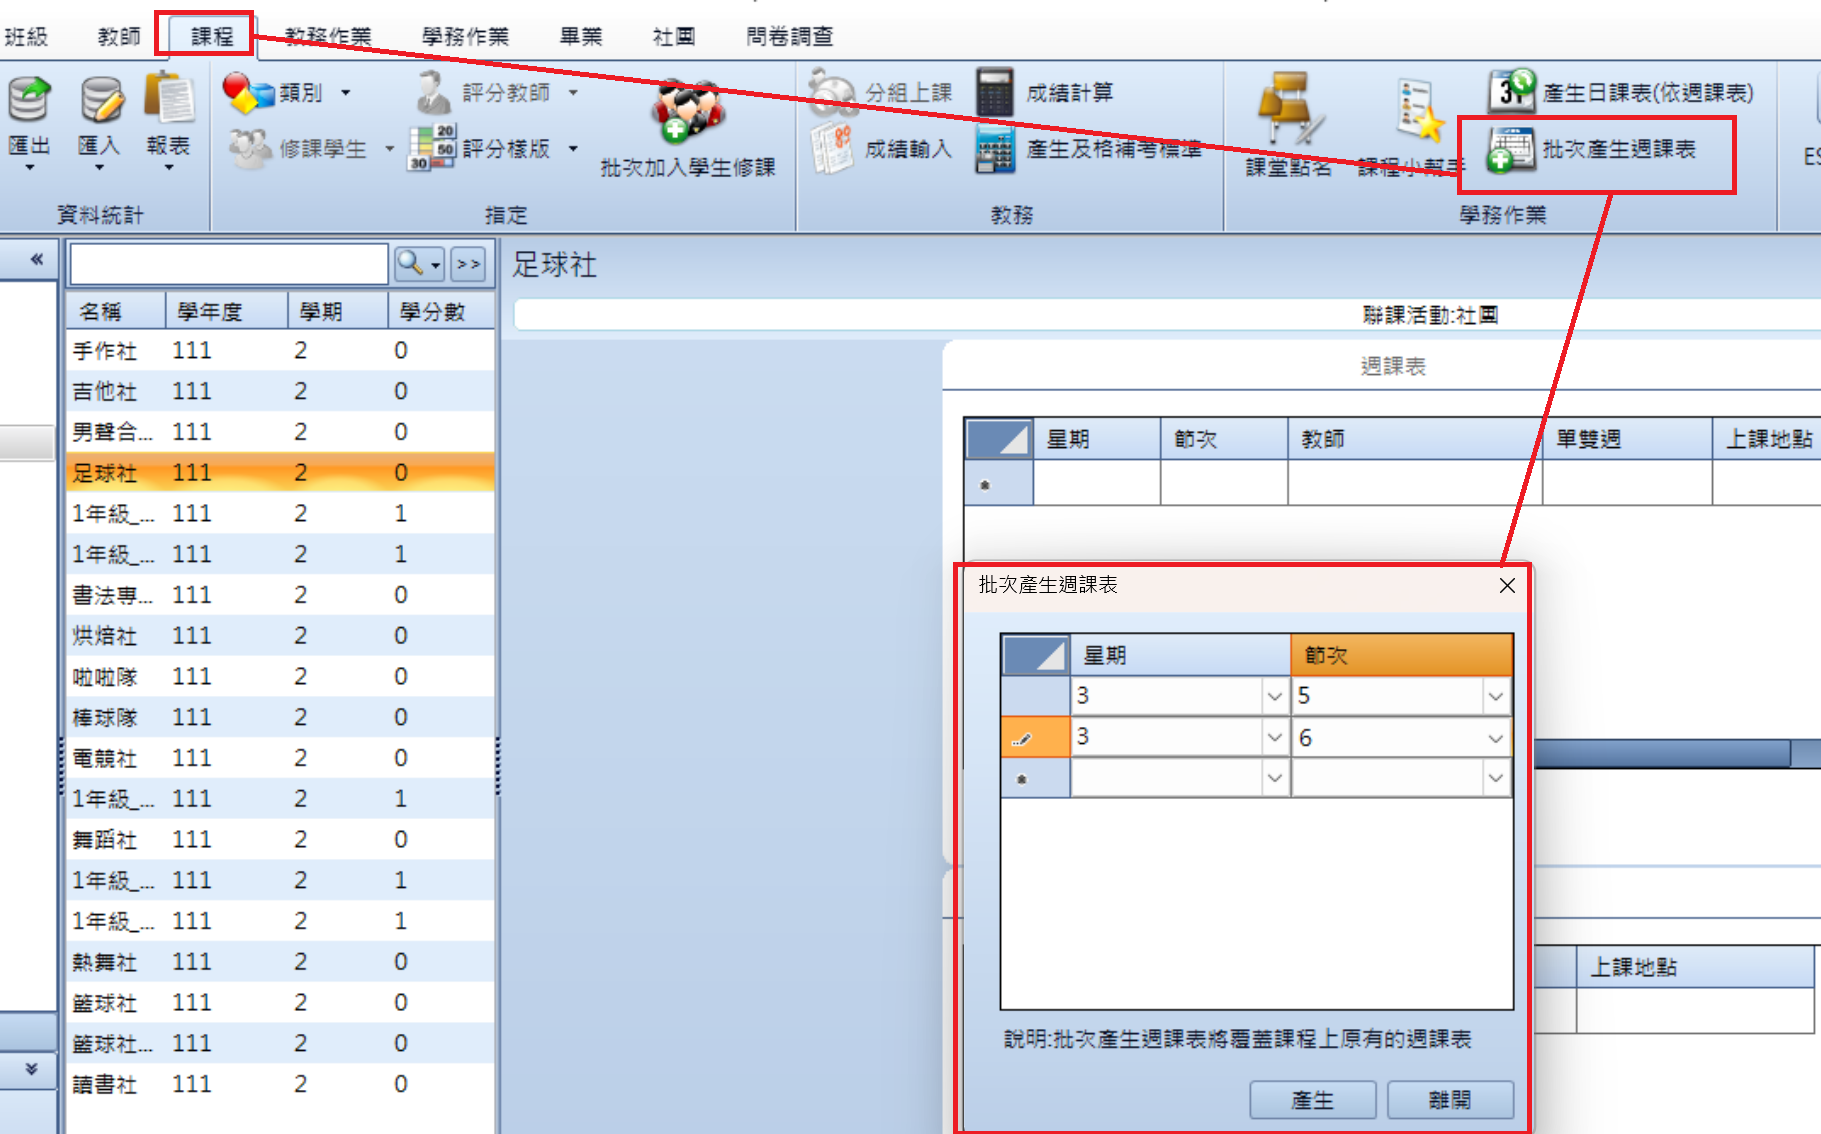Click the double-down chevron in the left sidebar
This screenshot has width=1821, height=1134.
pyautogui.click(x=31, y=1069)
